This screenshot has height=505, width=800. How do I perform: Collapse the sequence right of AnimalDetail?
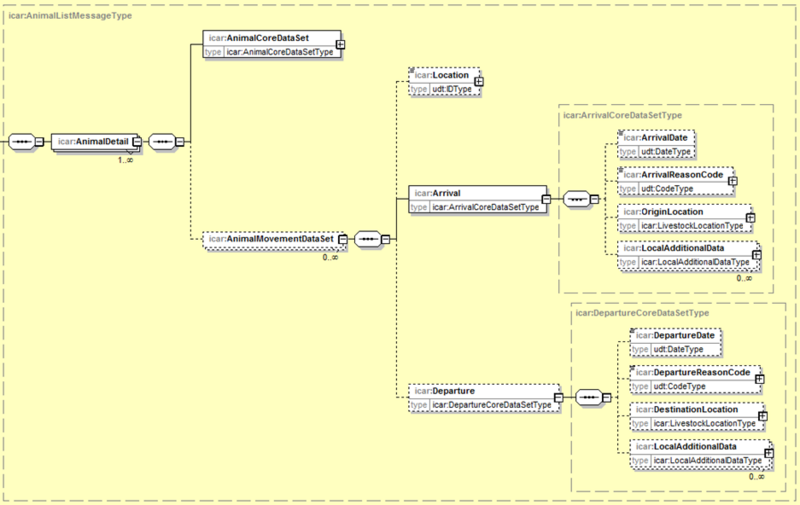(180, 142)
